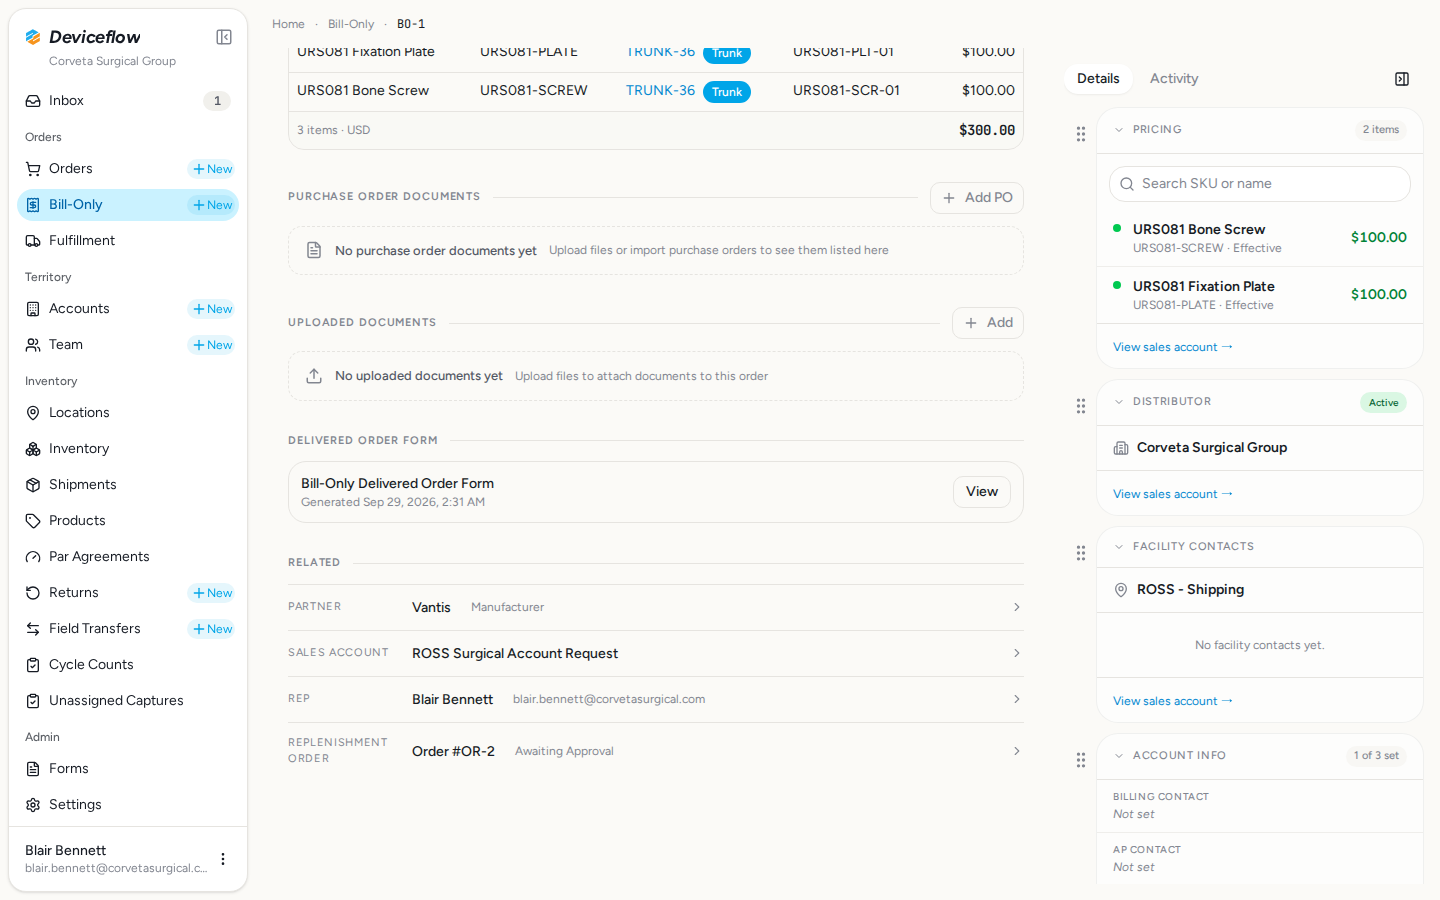Viewport: 1440px width, 900px height.
Task: Toggle right details panel icon
Action: (x=1402, y=79)
